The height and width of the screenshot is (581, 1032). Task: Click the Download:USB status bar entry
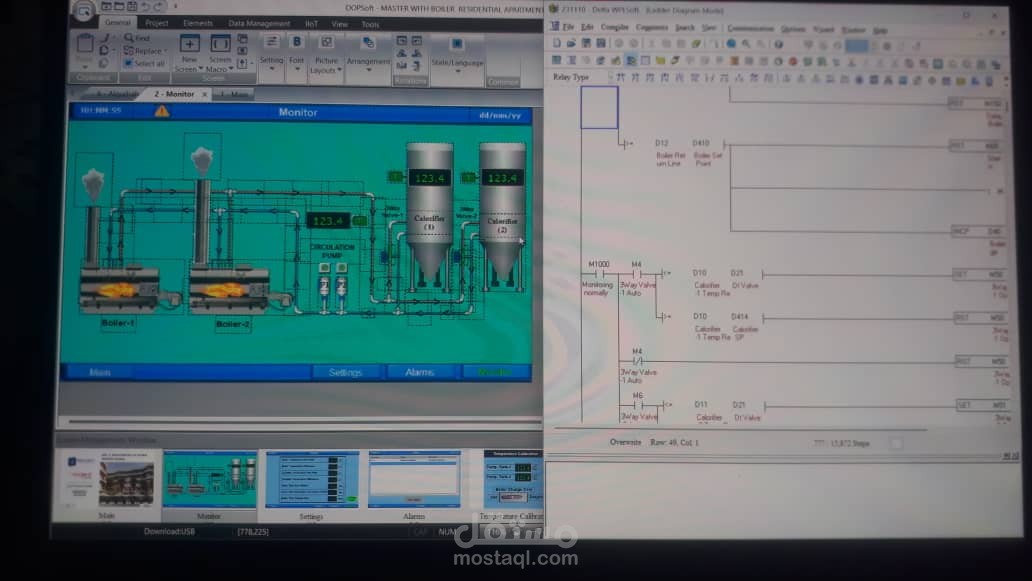tap(169, 532)
